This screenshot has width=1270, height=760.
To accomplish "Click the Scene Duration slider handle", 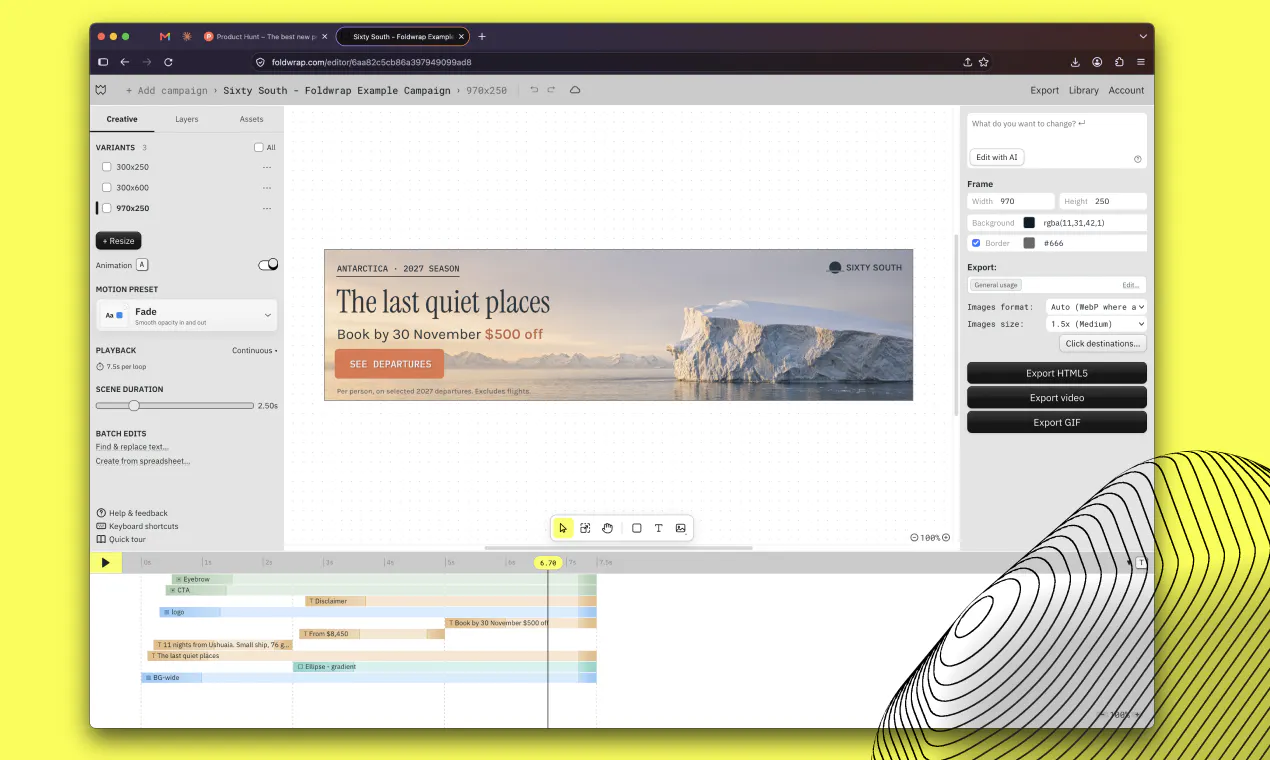I will (x=134, y=405).
